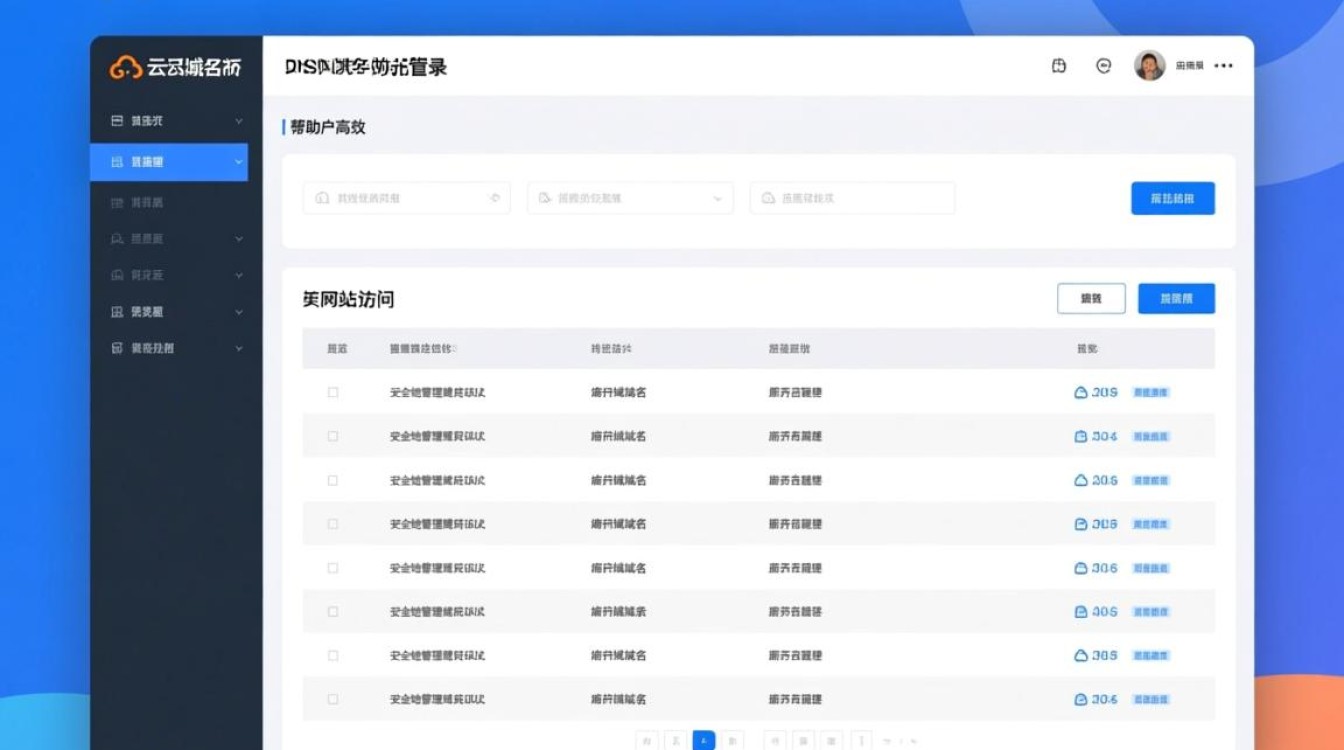This screenshot has height=750, width=1344.
Task: Click the blue action link in the second row
Action: pyautogui.click(x=1150, y=436)
